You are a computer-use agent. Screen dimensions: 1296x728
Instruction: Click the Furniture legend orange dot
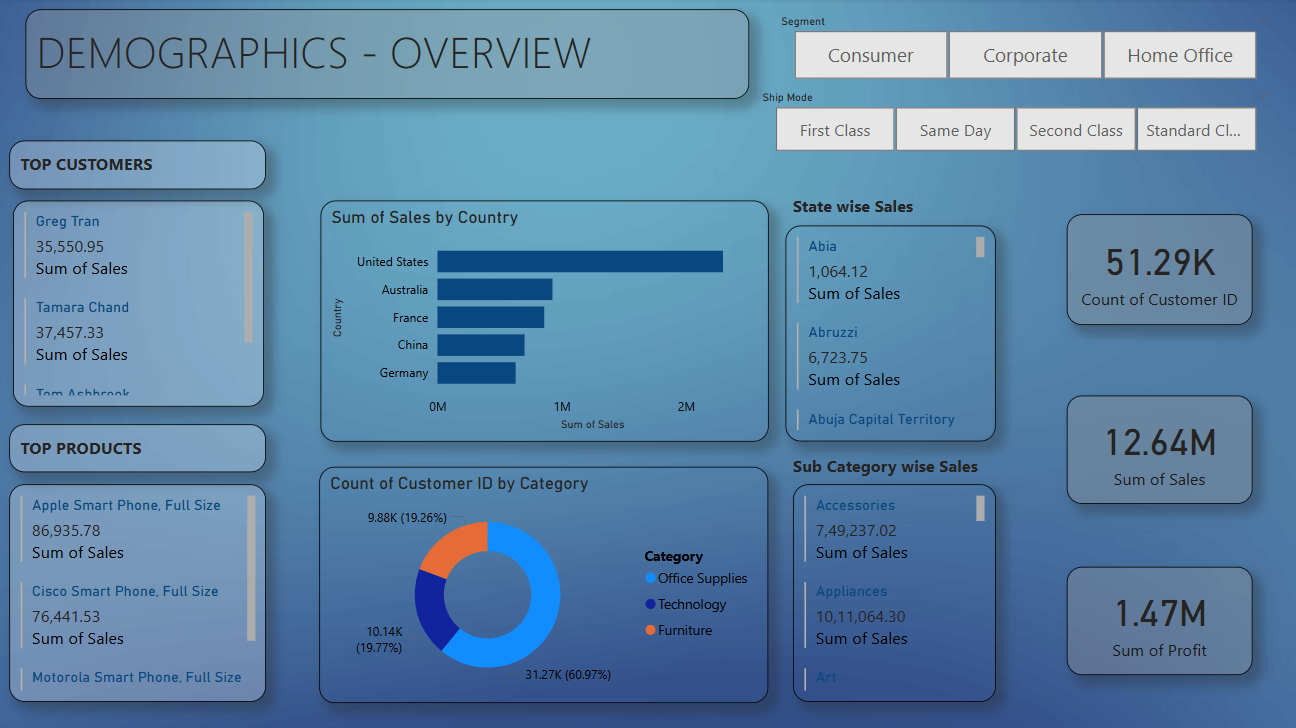pyautogui.click(x=651, y=630)
